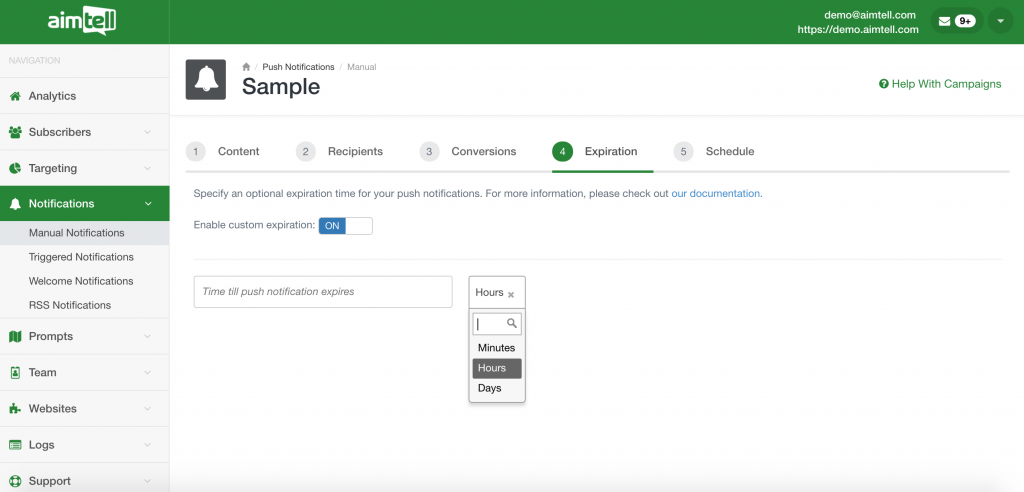Go to step 3 Conversions tab

coord(468,152)
